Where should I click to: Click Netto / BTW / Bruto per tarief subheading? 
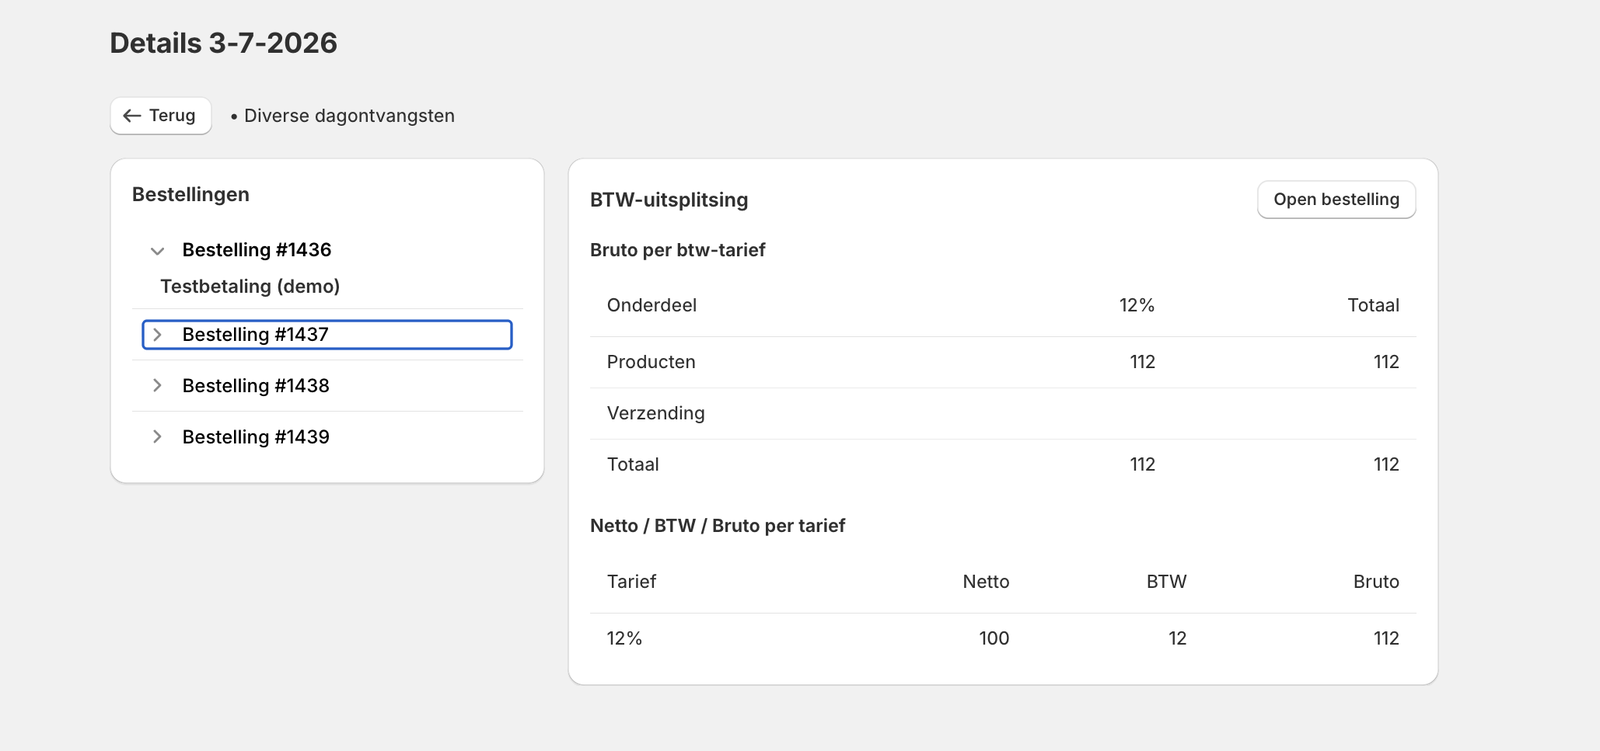pos(717,526)
